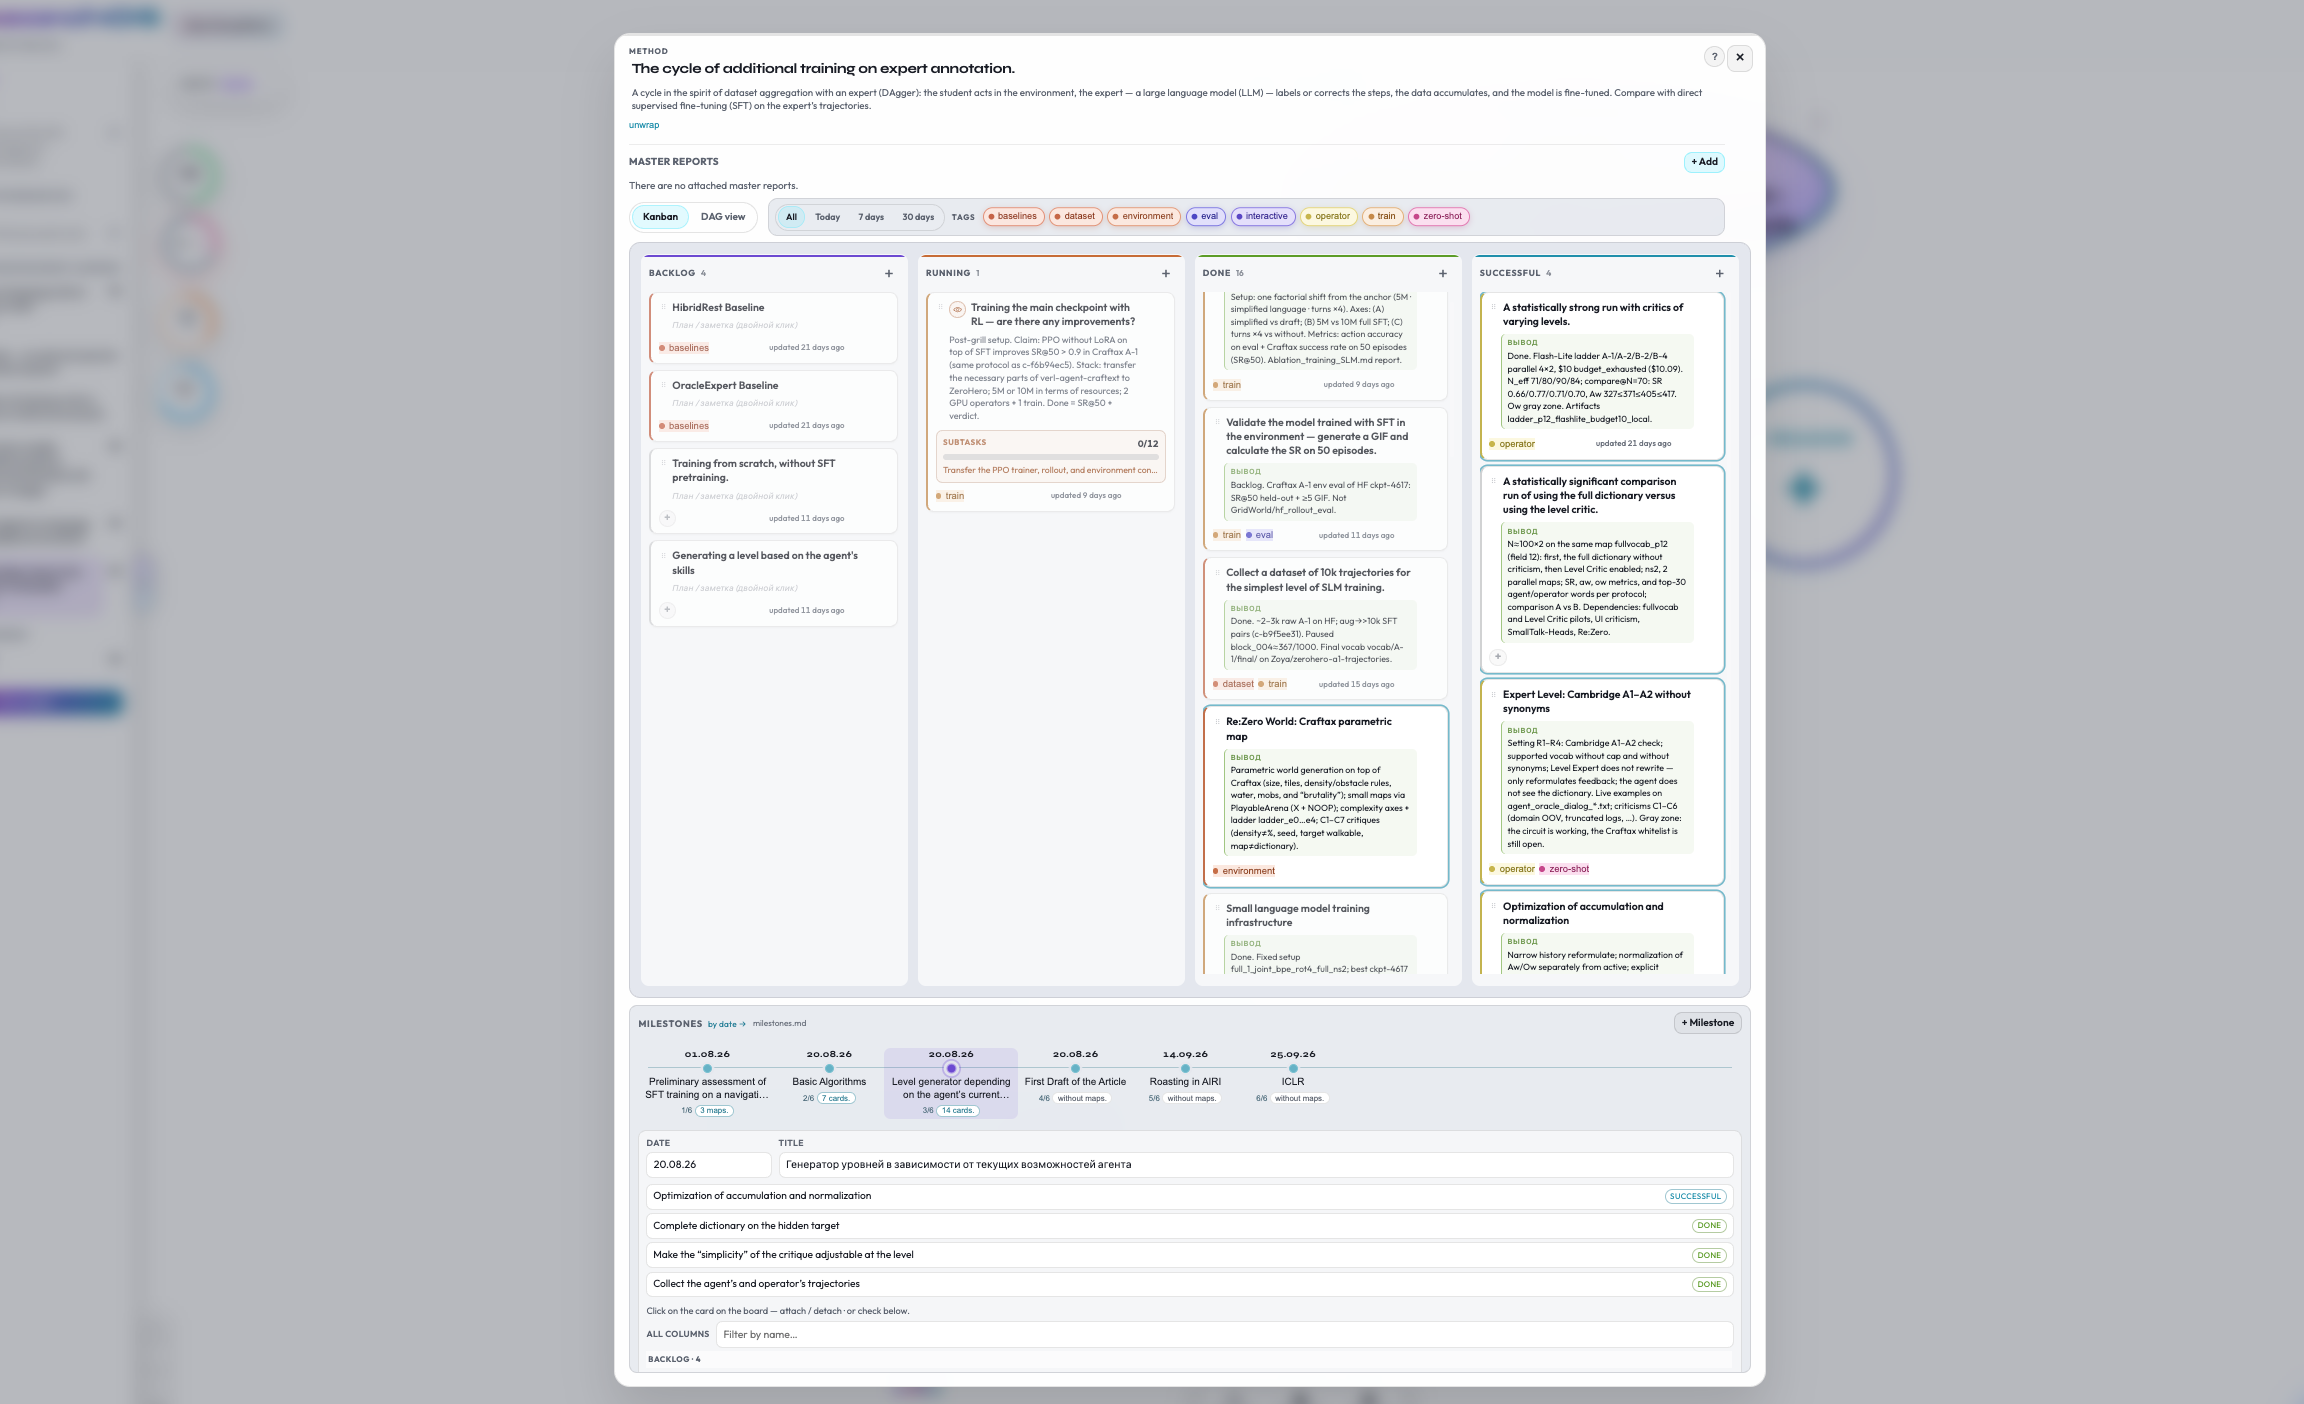This screenshot has width=2304, height=1404.
Task: Filter cards to last 30 days
Action: tap(918, 217)
